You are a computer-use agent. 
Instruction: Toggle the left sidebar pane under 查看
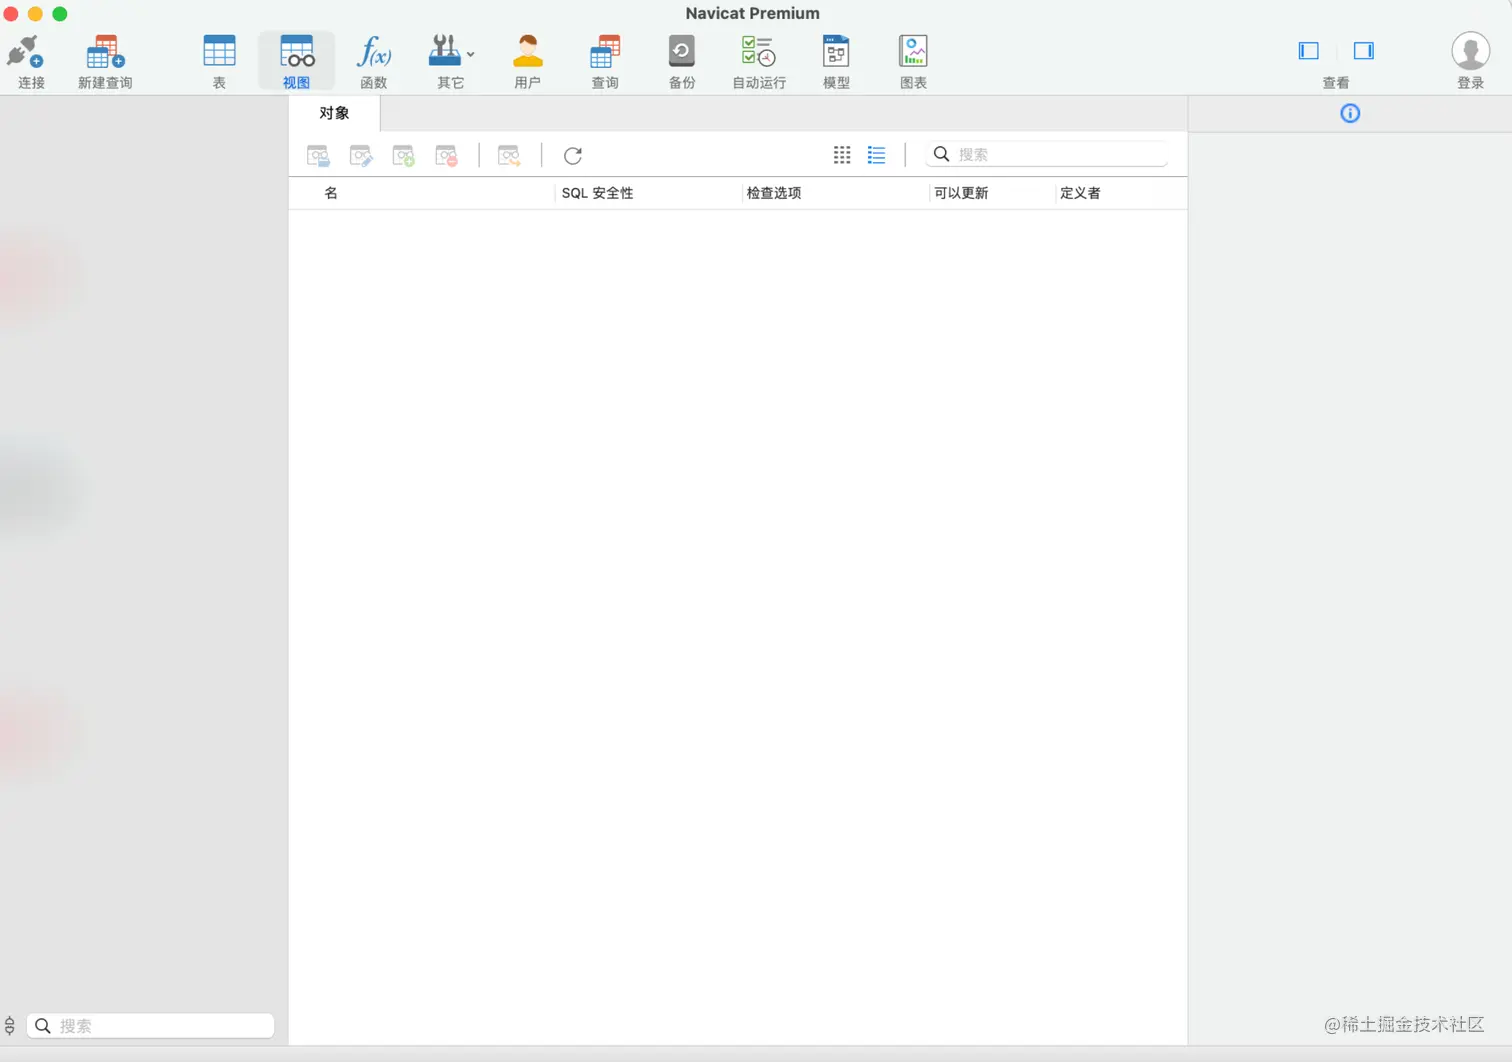tap(1309, 51)
